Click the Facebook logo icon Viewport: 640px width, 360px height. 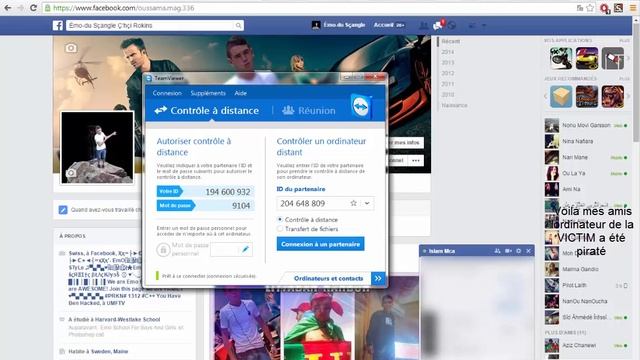pyautogui.click(x=58, y=25)
